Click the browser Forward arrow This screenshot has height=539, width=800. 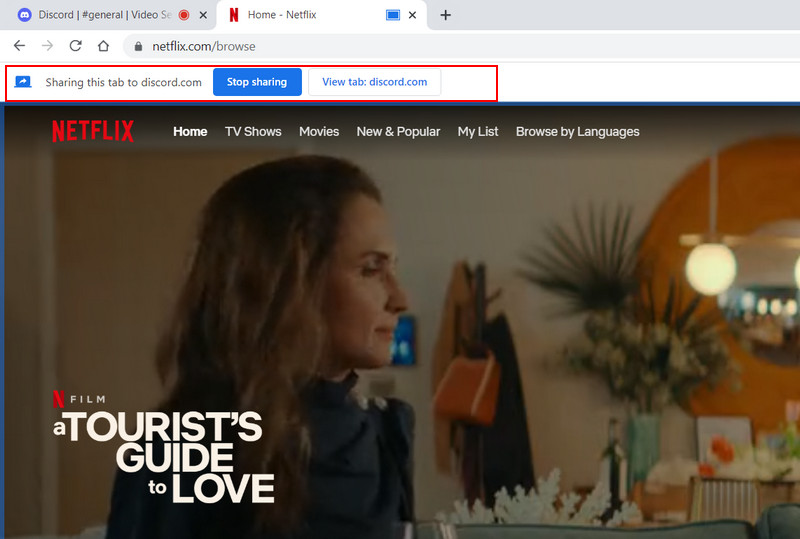[x=47, y=46]
